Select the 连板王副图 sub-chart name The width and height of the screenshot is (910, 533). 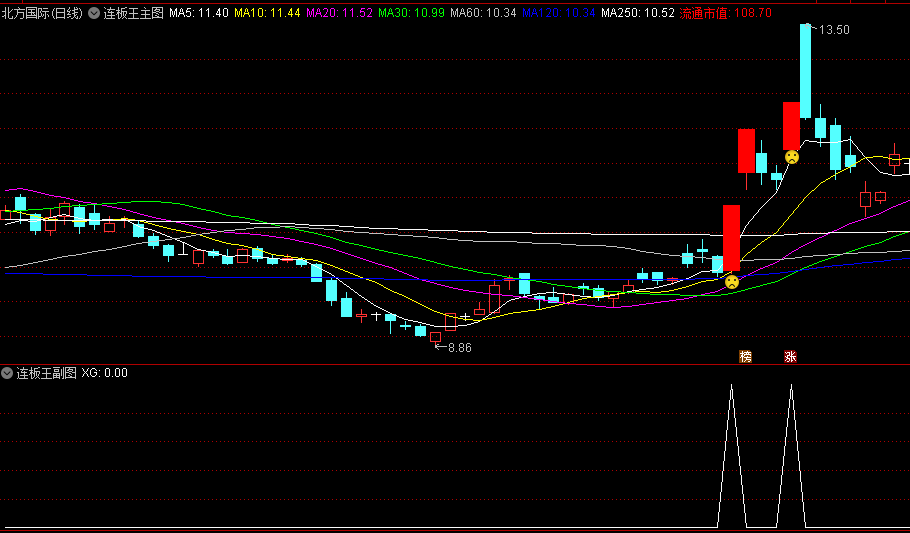[46, 373]
